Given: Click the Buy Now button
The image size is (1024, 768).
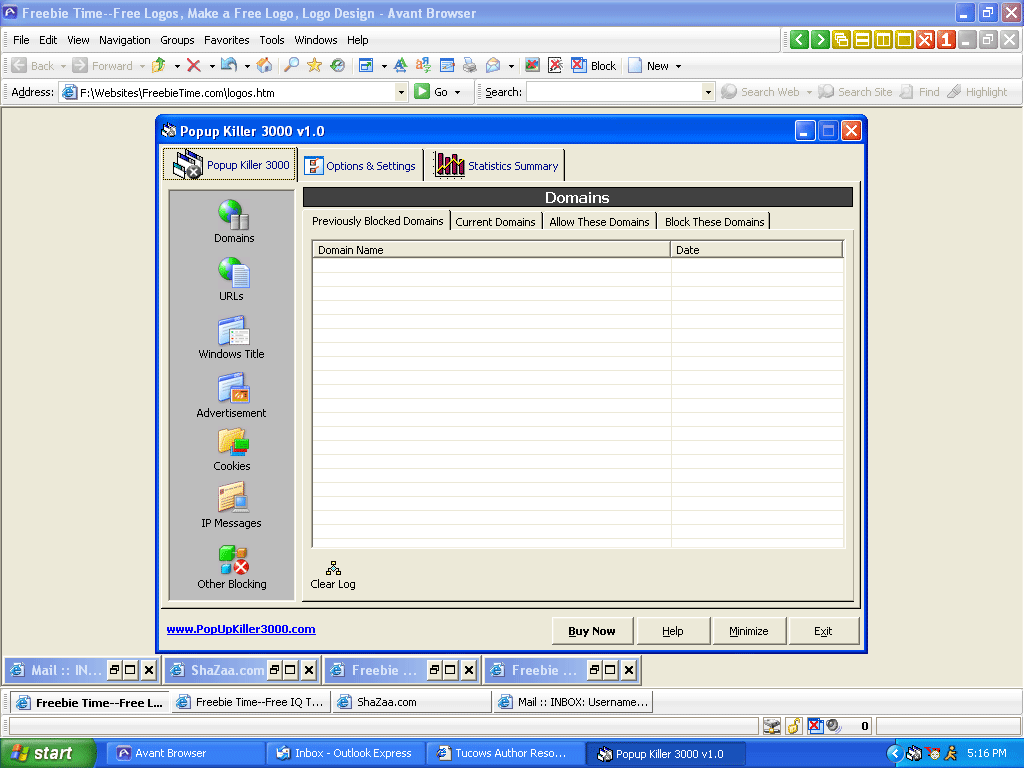Looking at the screenshot, I should click(x=592, y=631).
